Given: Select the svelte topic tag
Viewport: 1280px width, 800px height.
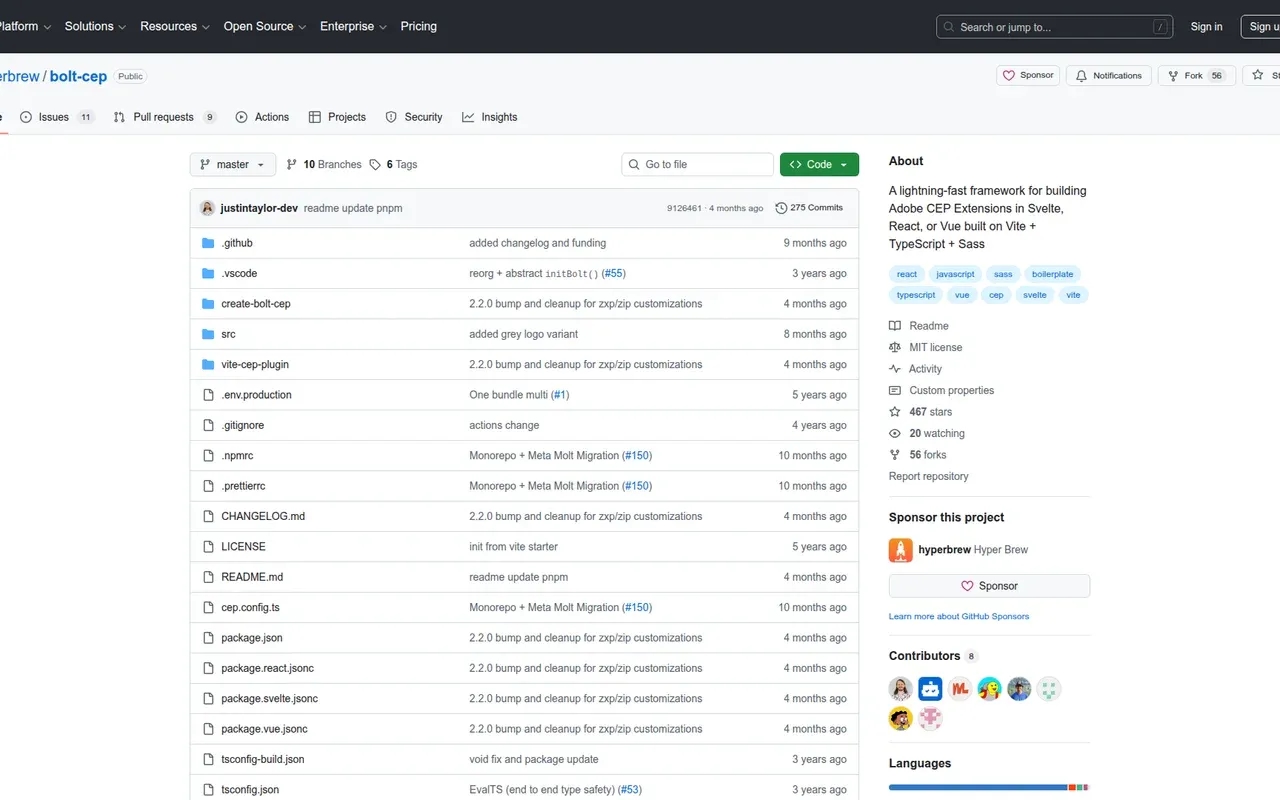Looking at the screenshot, I should [1034, 295].
